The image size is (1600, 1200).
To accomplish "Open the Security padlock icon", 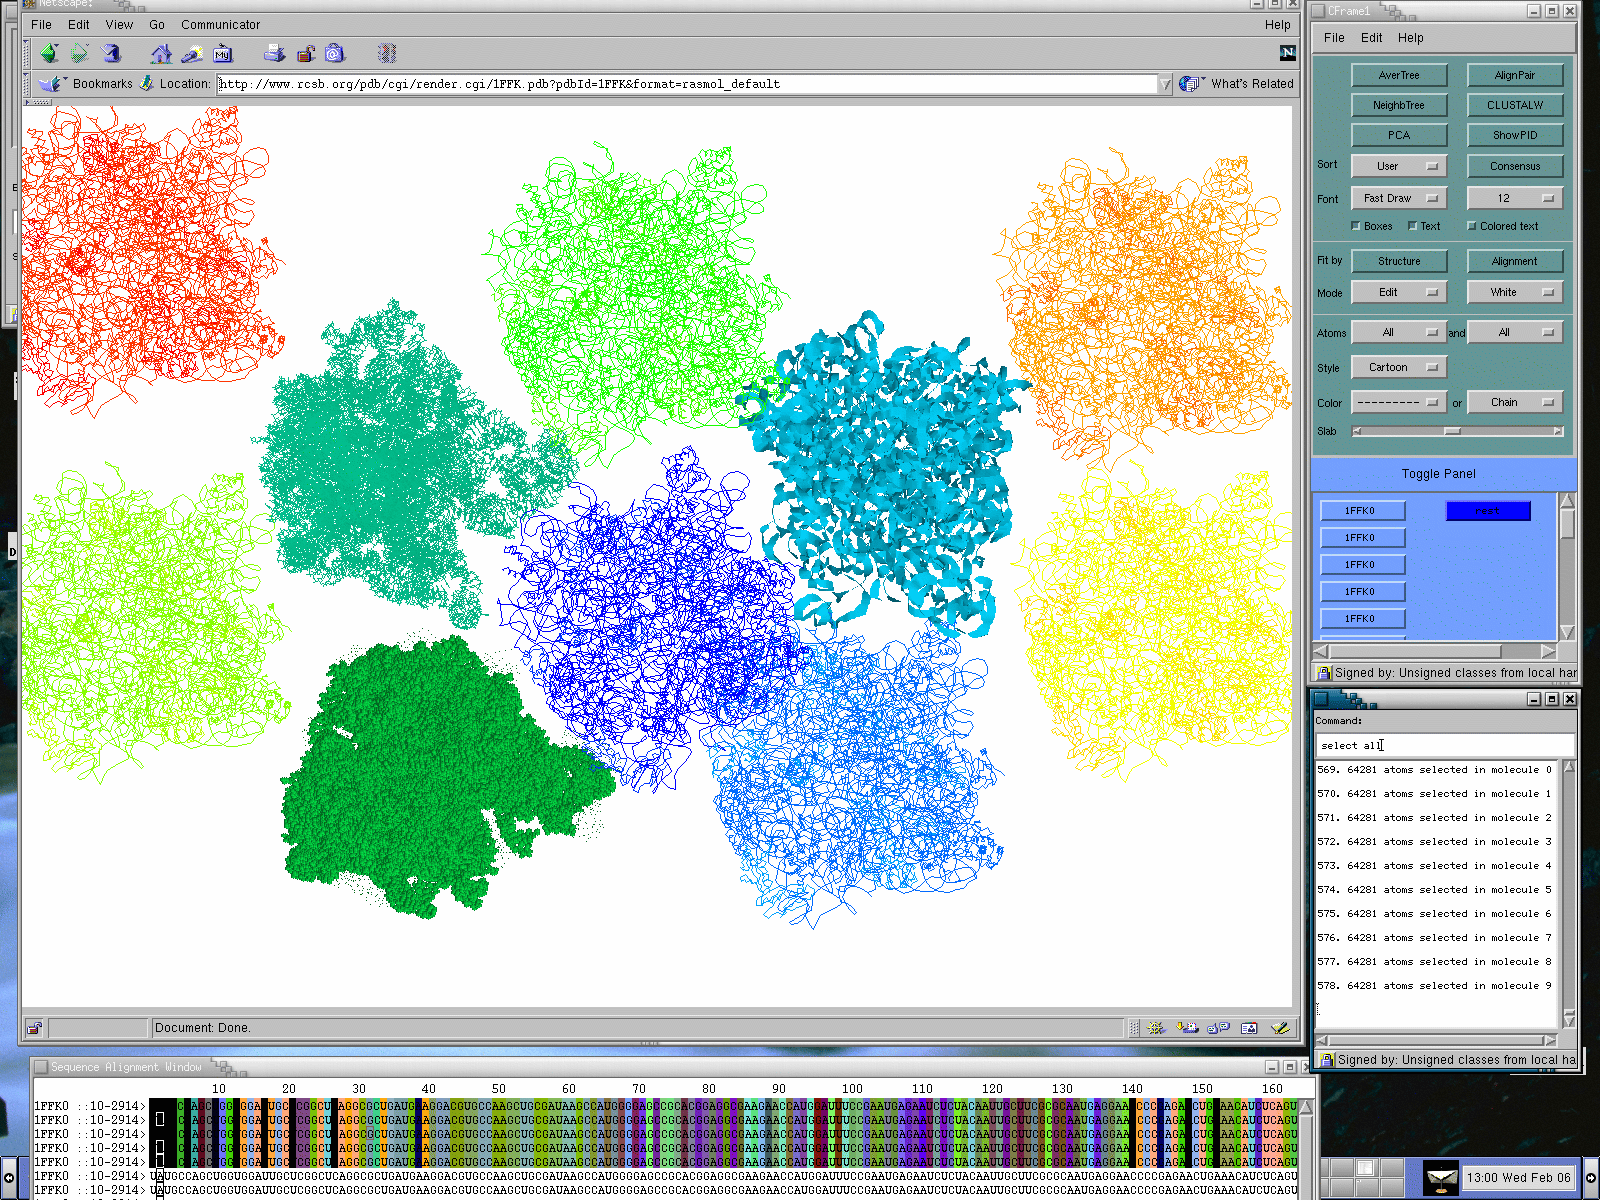I will 305,54.
